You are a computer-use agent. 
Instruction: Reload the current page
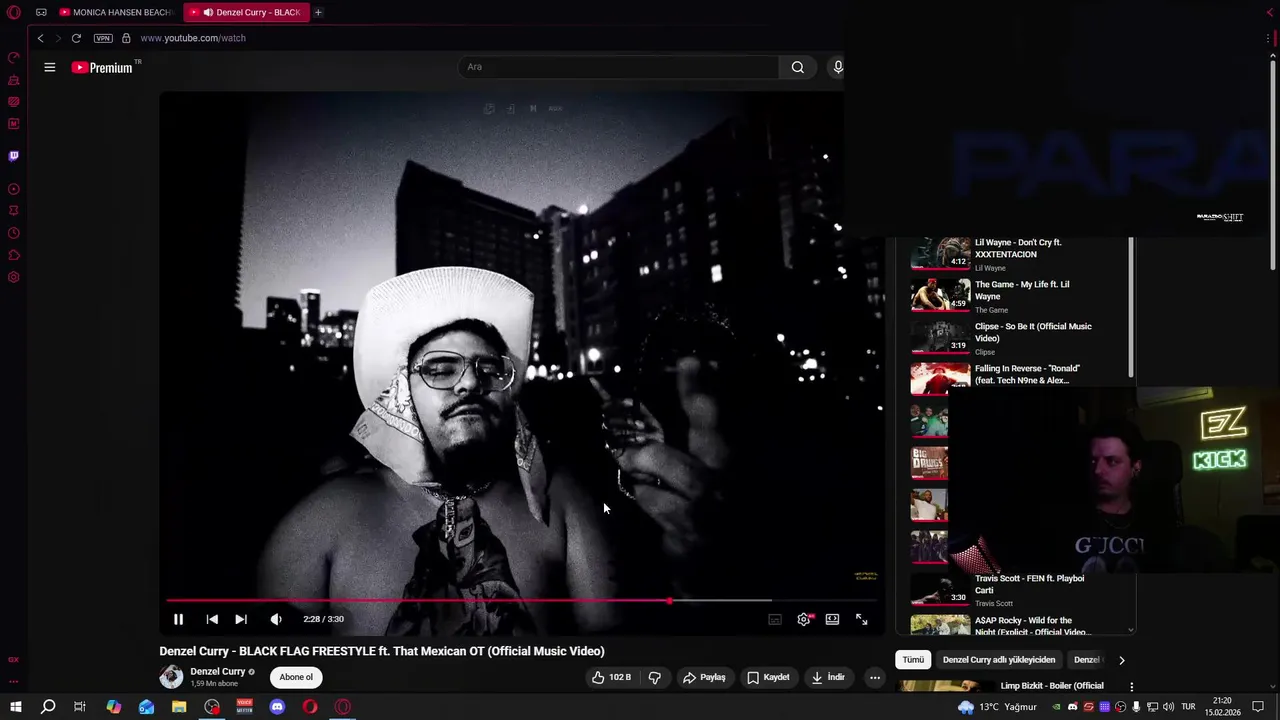(x=76, y=38)
